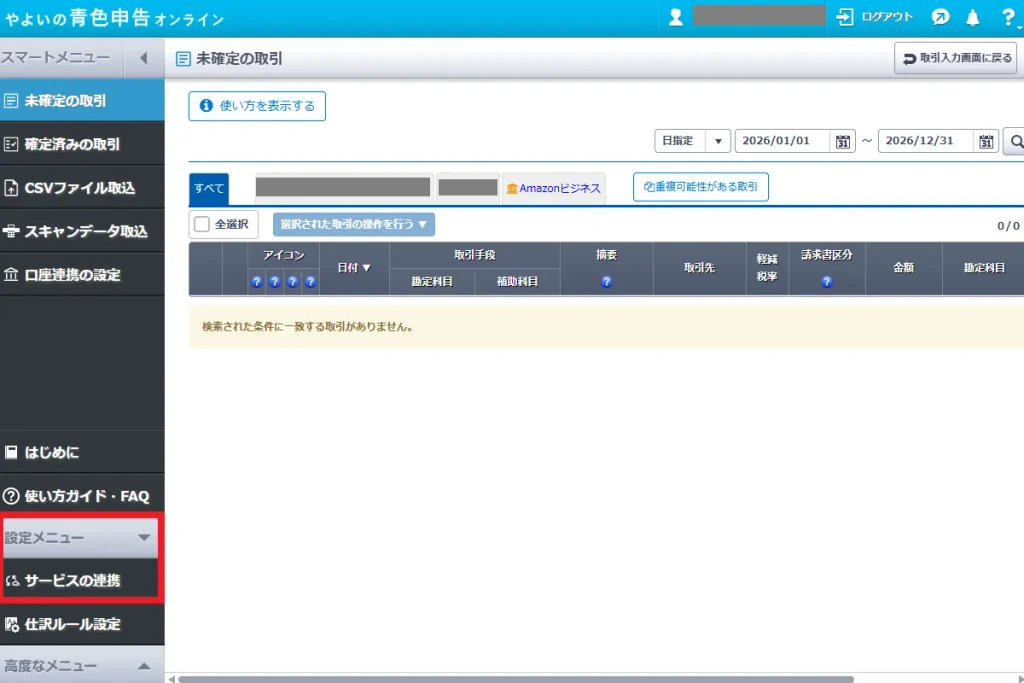This screenshot has width=1024, height=683.
Task: Click the user account icon
Action: (x=675, y=17)
